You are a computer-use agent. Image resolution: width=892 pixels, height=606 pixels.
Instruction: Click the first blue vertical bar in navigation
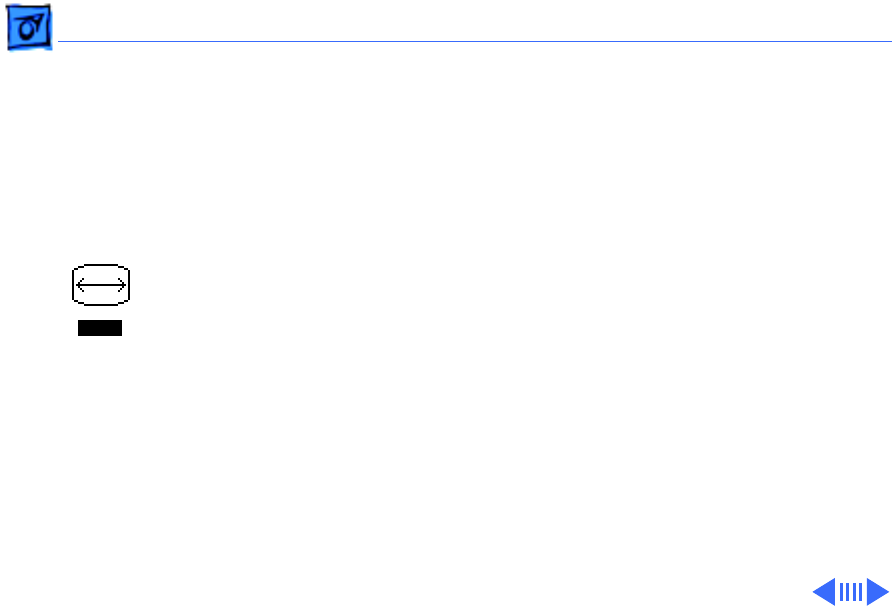[x=841, y=592]
